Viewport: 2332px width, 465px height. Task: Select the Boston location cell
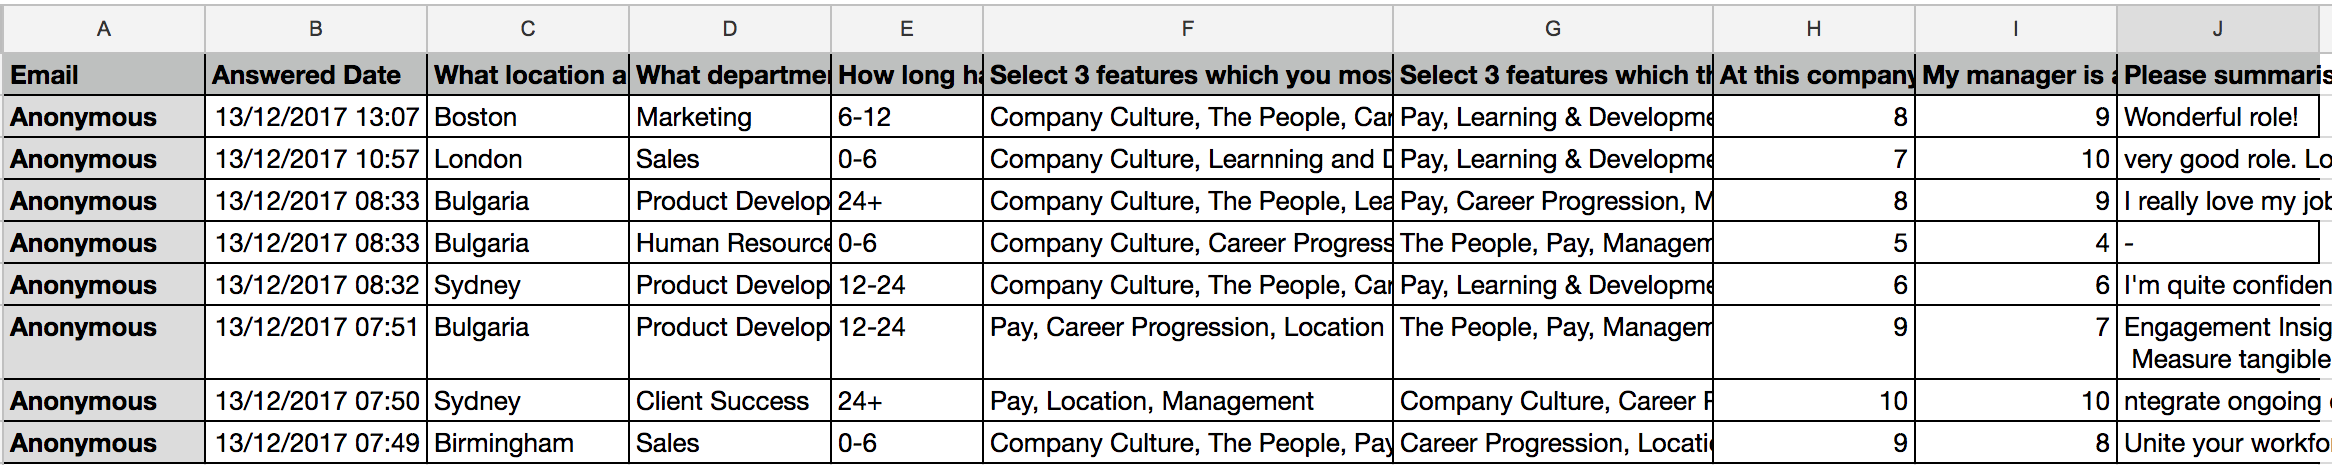click(x=528, y=117)
